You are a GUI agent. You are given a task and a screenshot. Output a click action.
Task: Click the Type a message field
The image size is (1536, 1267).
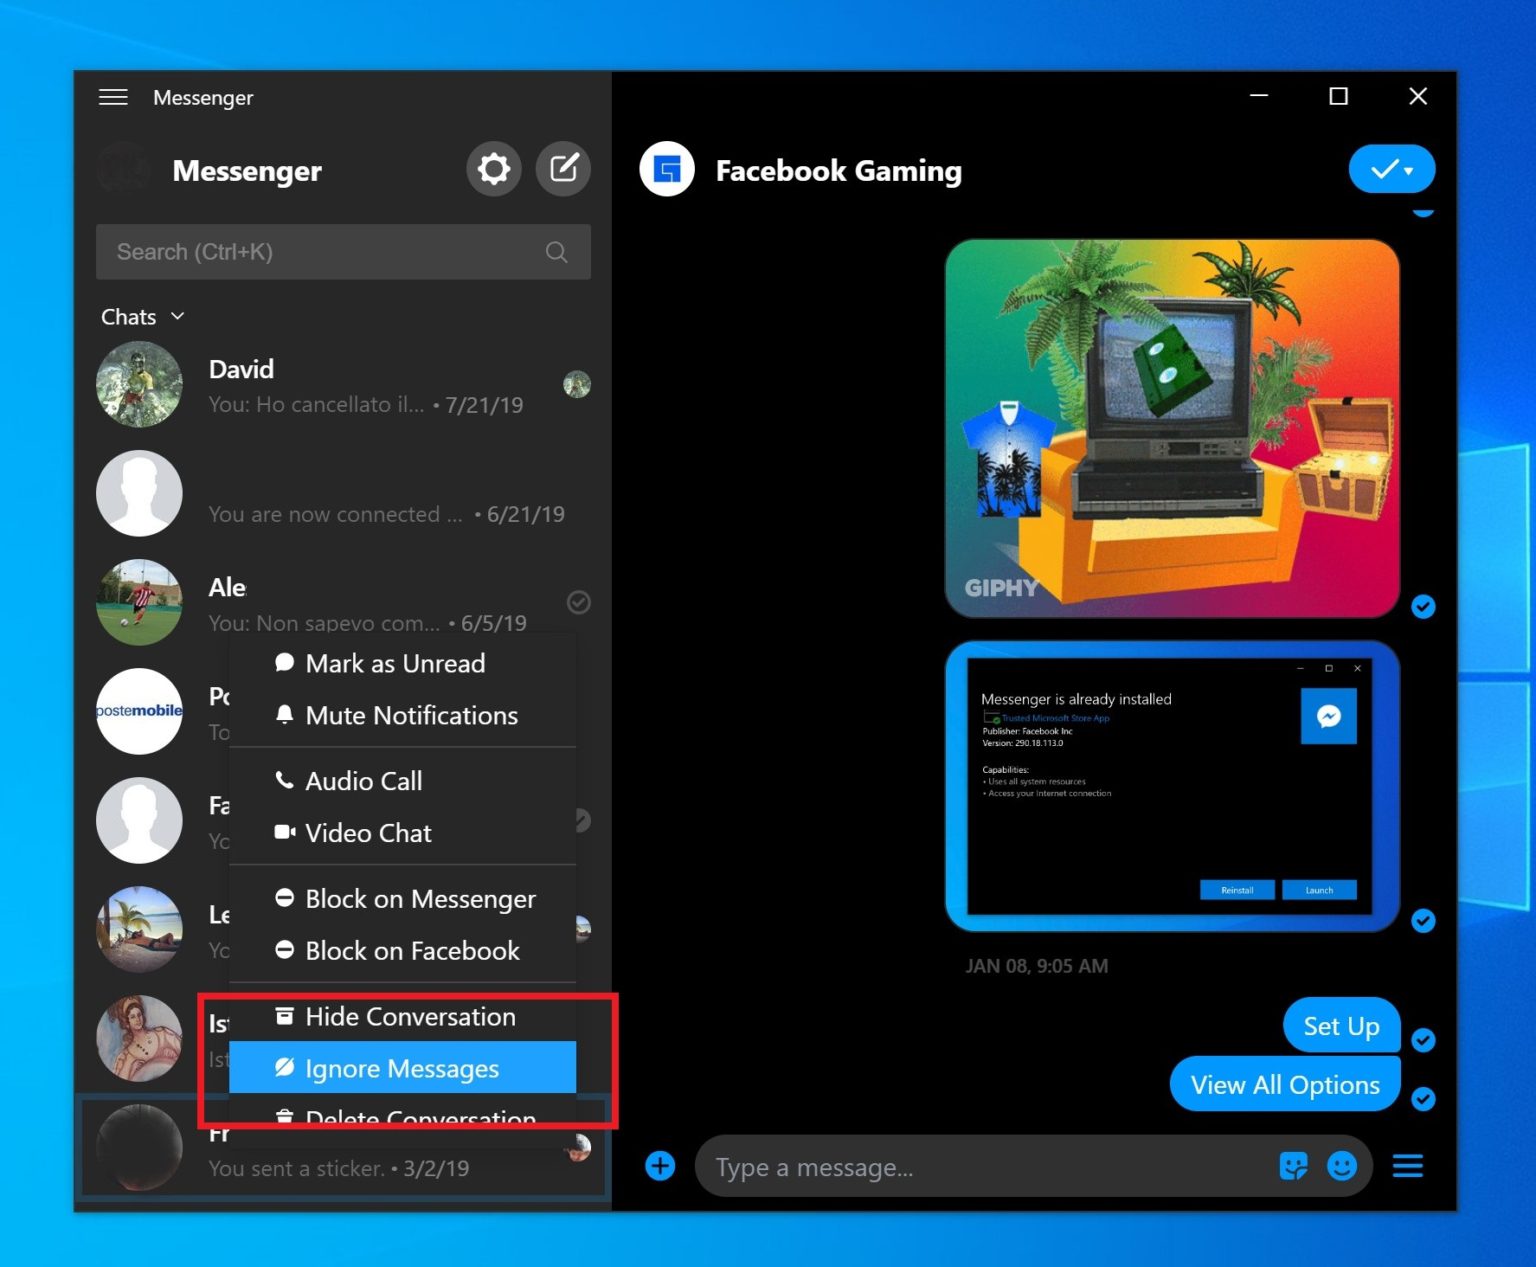(900, 1166)
